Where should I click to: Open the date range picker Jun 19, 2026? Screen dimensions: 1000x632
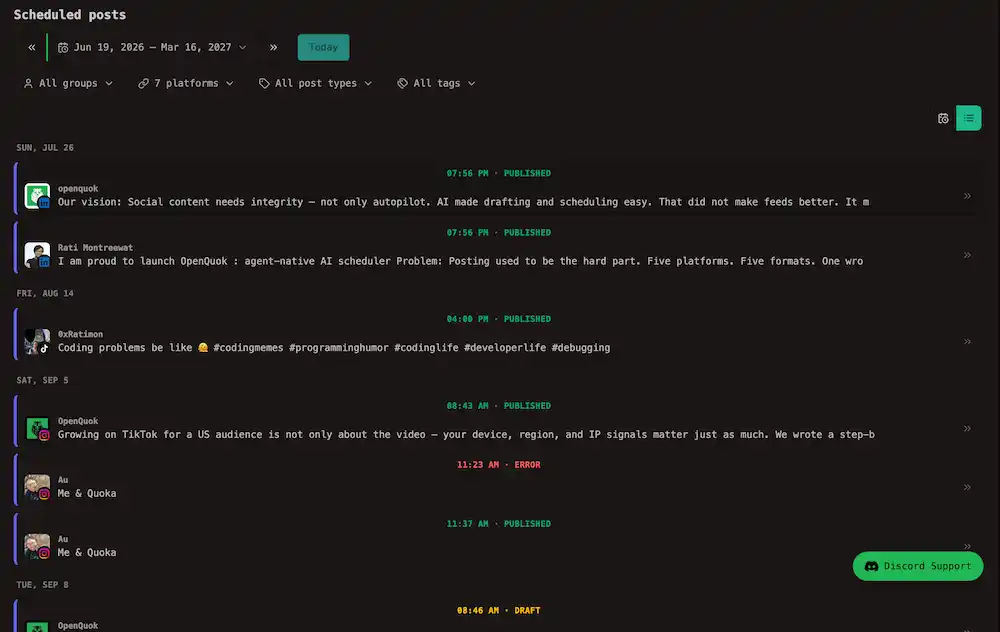click(152, 47)
